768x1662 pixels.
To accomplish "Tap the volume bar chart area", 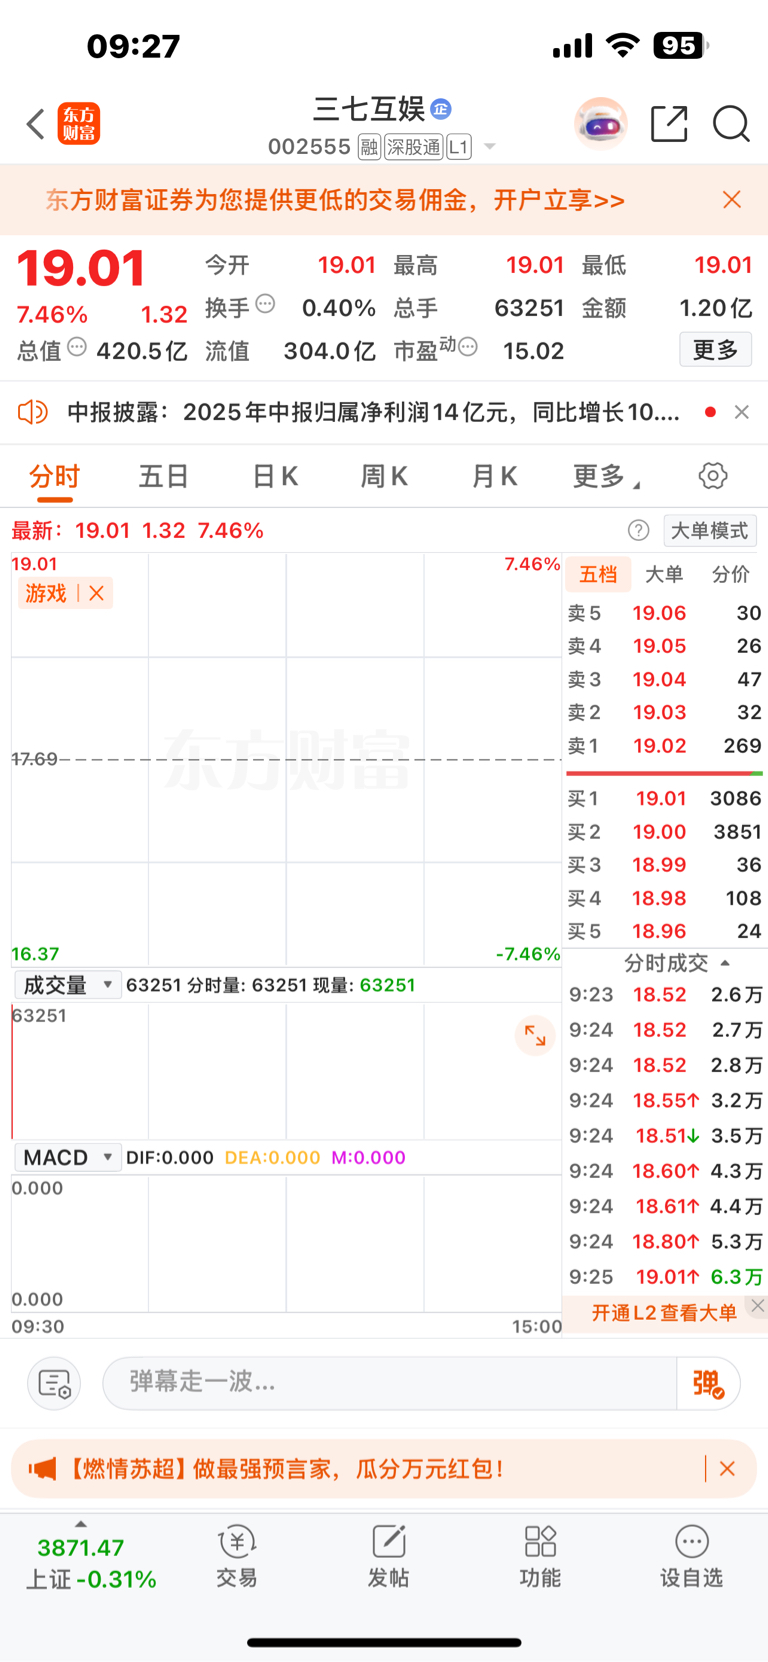I will [286, 1071].
